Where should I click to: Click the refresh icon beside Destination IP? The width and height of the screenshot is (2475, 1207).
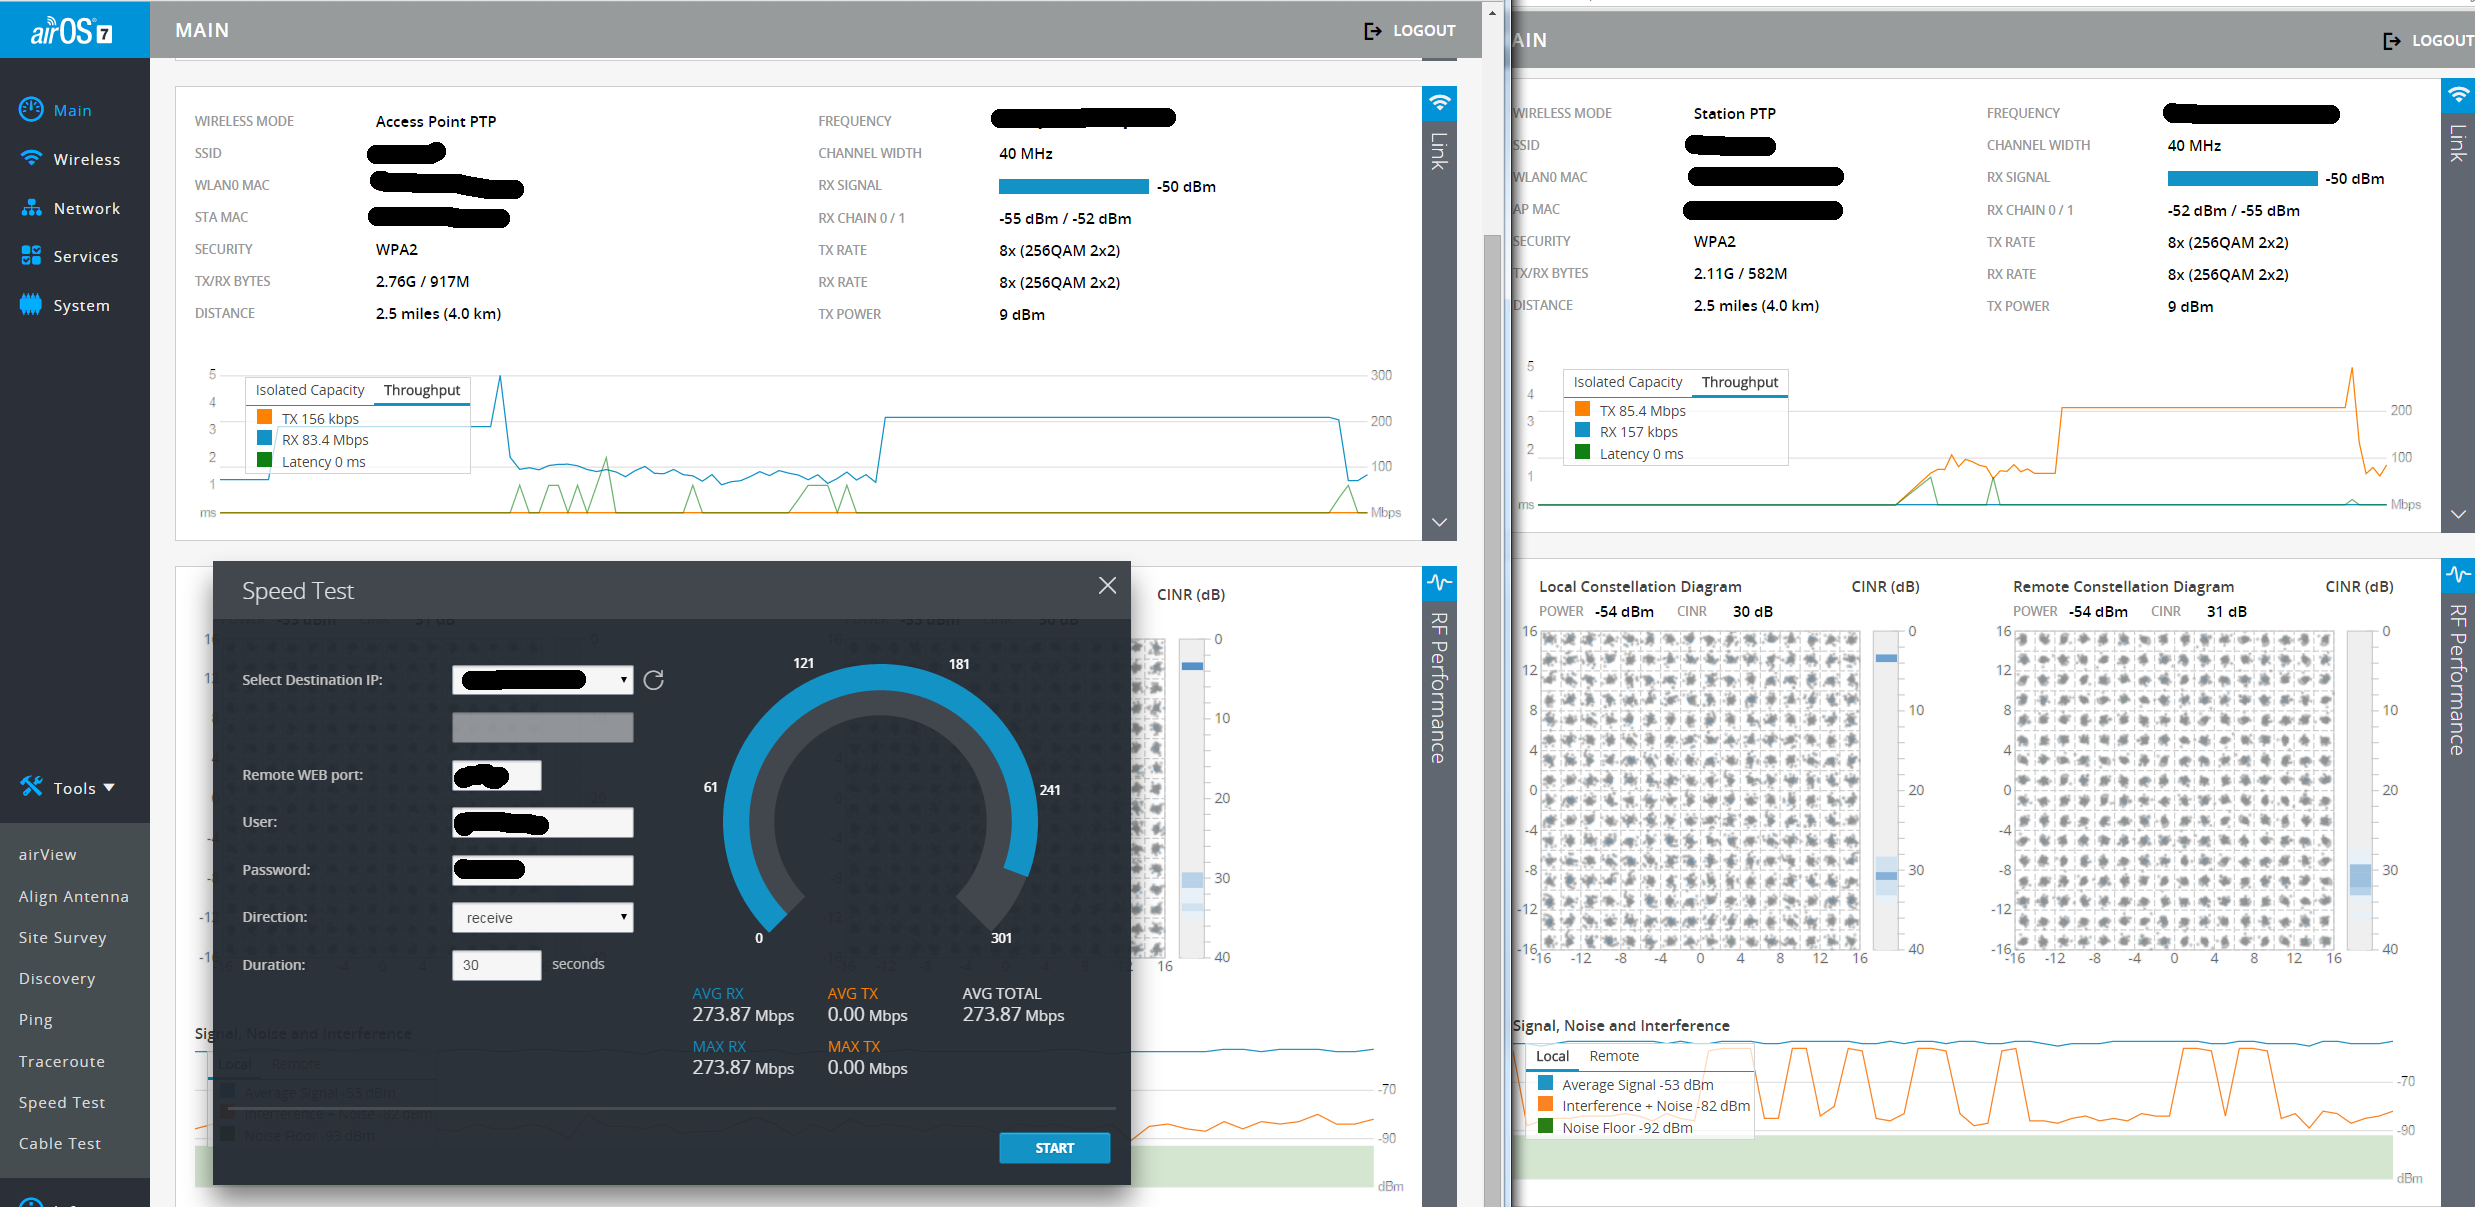click(654, 680)
